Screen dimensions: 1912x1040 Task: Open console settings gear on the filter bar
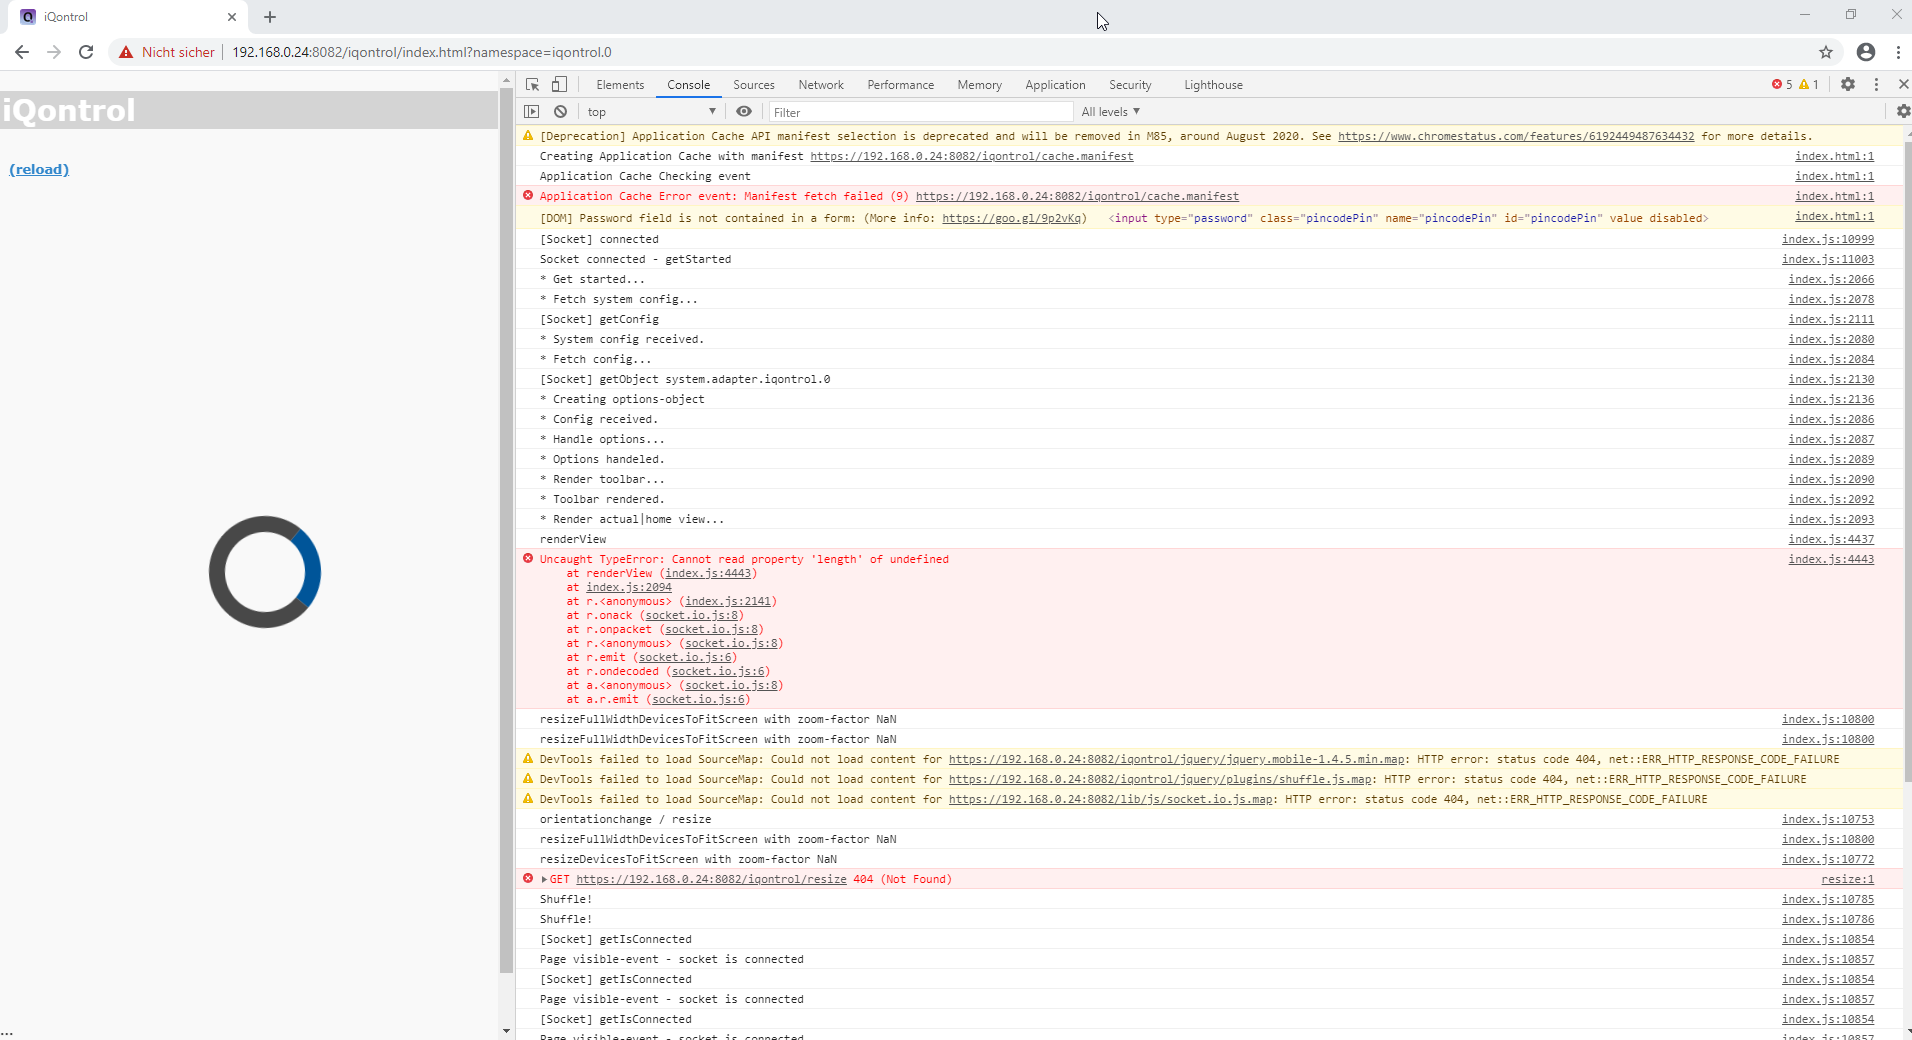(1903, 112)
